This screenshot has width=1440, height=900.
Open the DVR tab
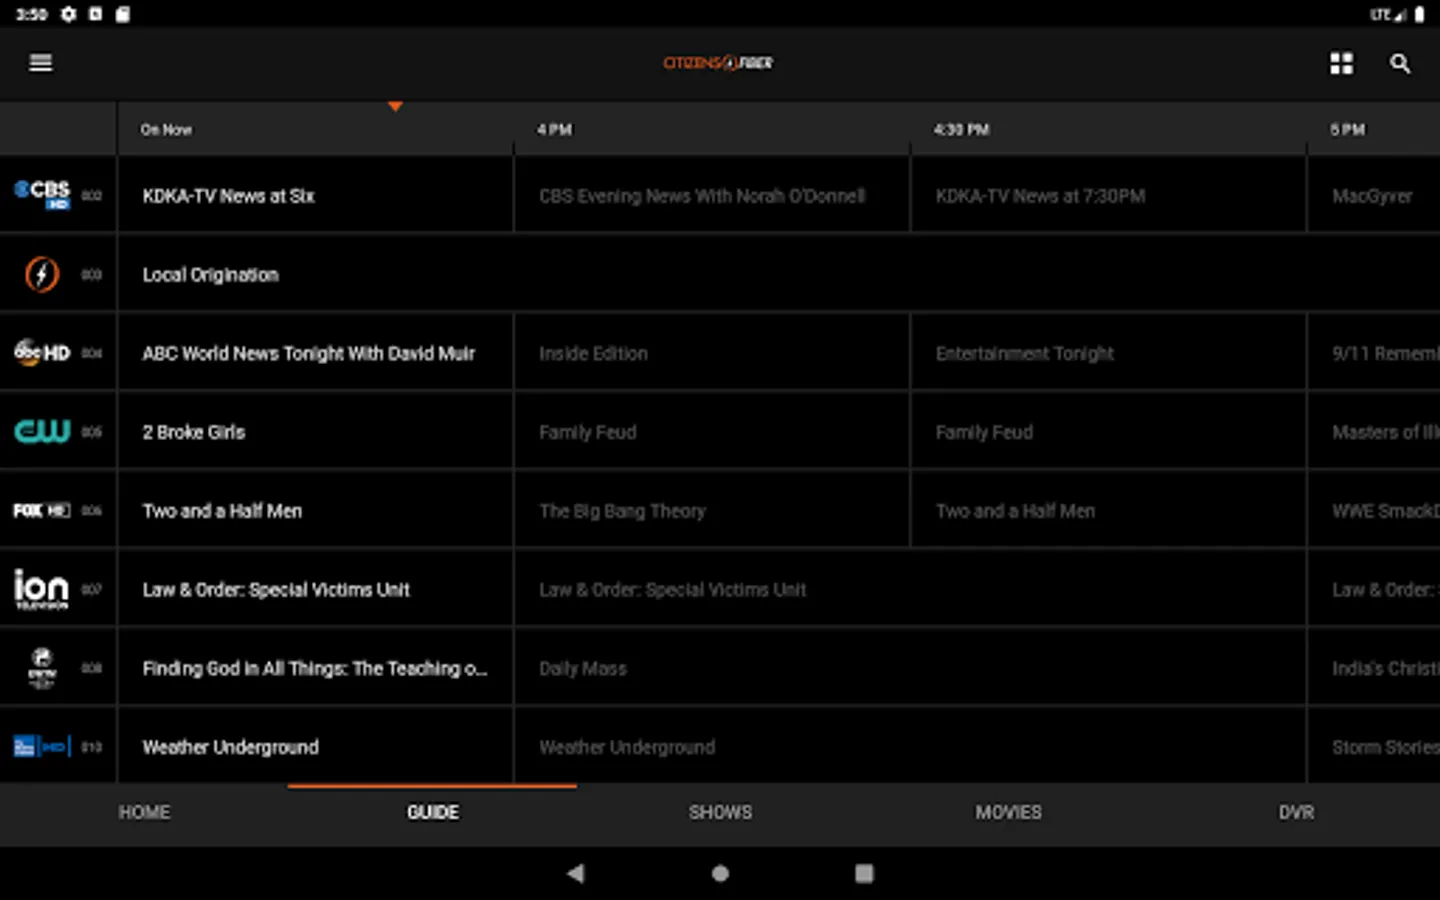(1296, 812)
